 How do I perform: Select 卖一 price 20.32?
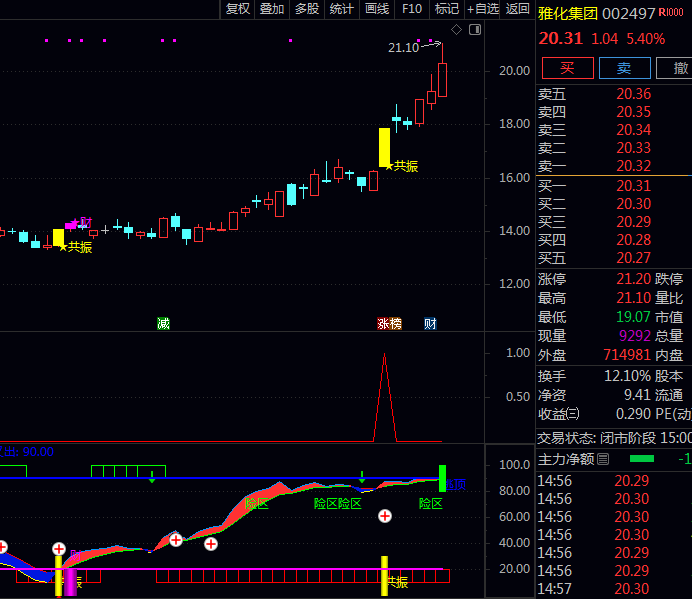(633, 166)
